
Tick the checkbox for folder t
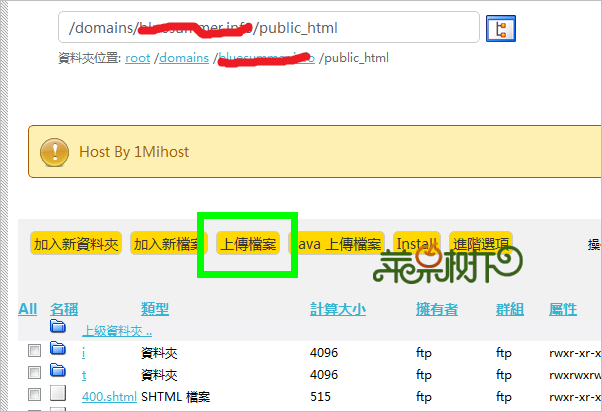coord(34,373)
